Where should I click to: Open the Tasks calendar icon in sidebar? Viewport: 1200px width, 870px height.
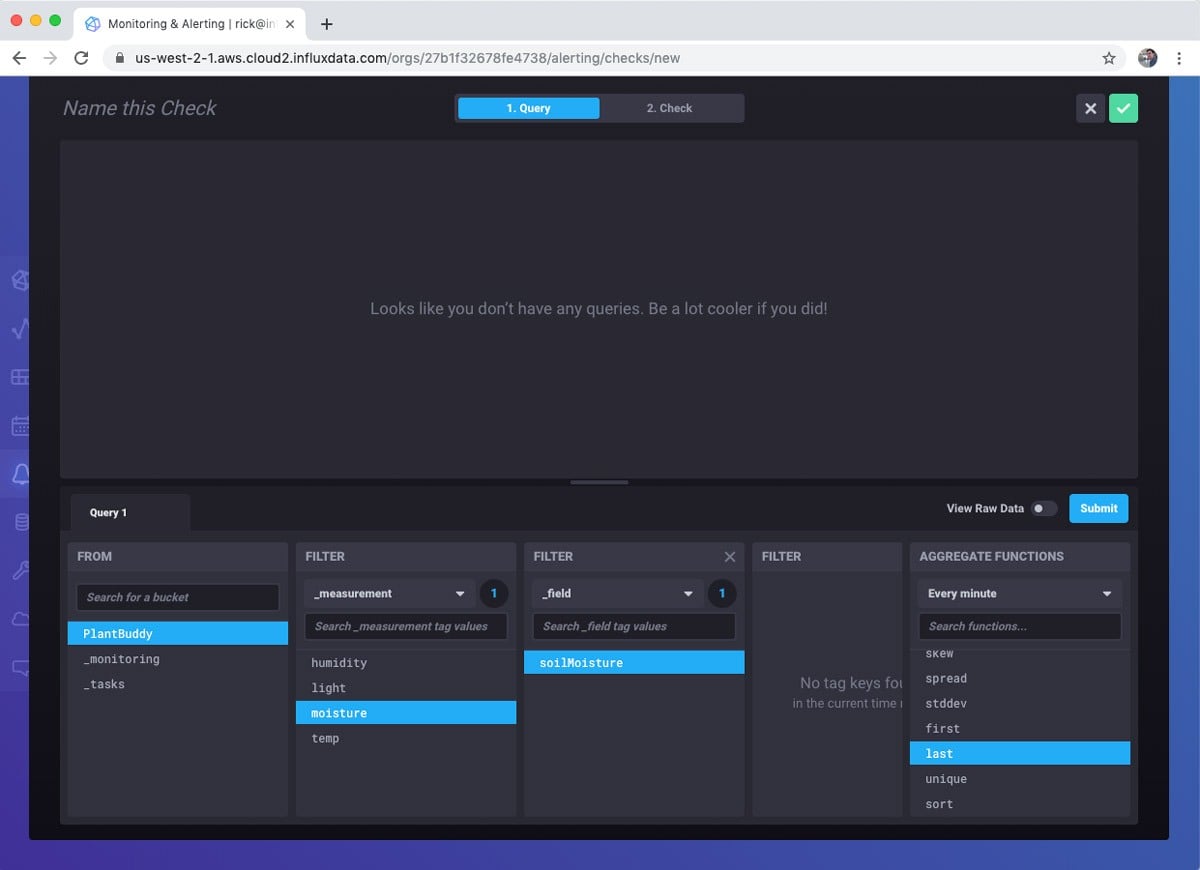tap(20, 425)
